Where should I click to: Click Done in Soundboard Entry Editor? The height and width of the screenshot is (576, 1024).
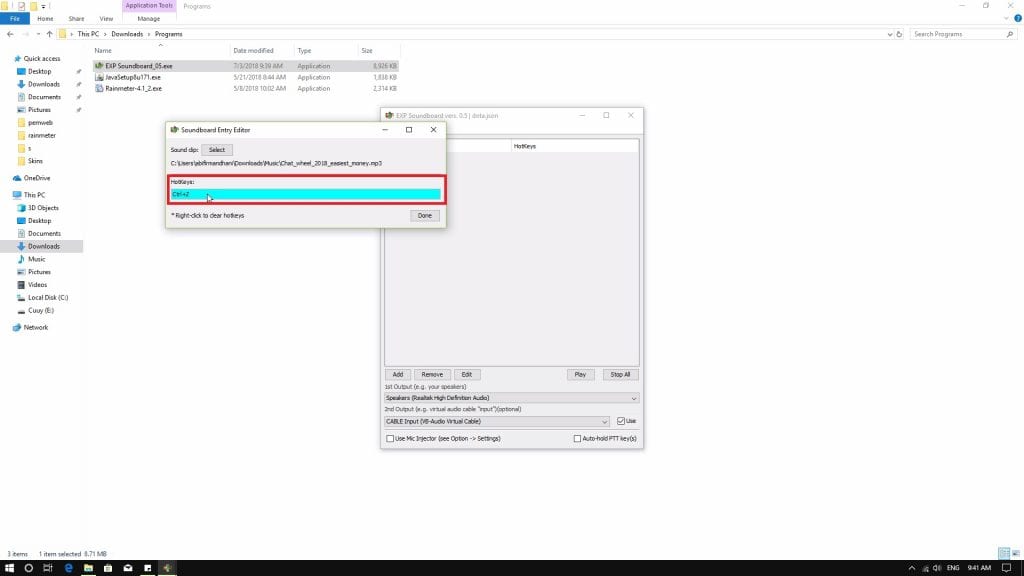[x=424, y=216]
